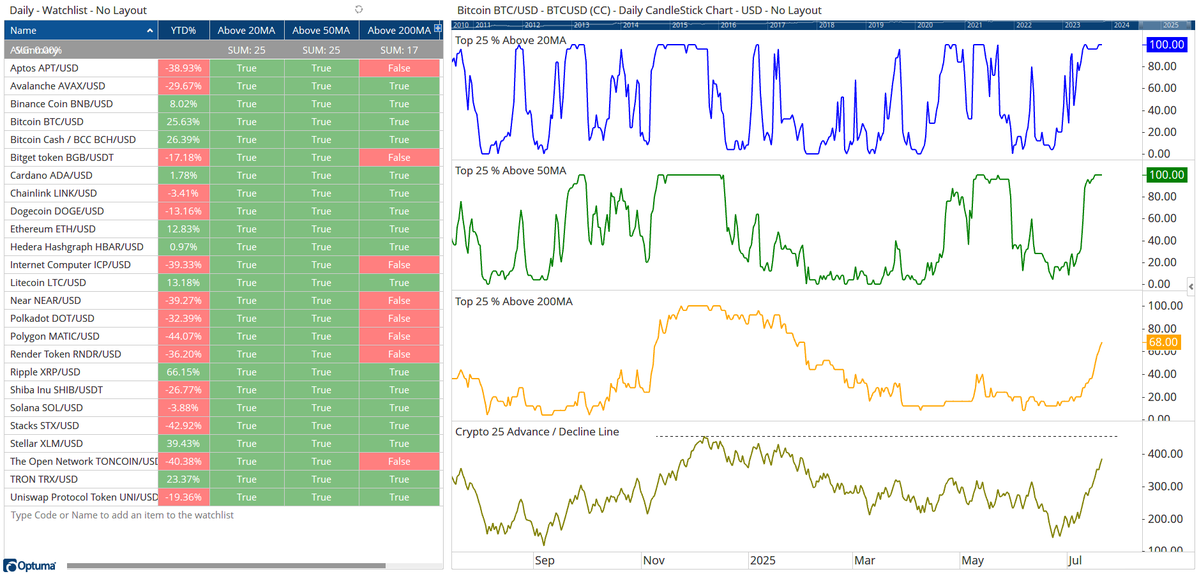Screen dimensions: 1199x574
Task: Click the Bitcoin BTC/USD candlestick chart title
Action: coord(638,10)
